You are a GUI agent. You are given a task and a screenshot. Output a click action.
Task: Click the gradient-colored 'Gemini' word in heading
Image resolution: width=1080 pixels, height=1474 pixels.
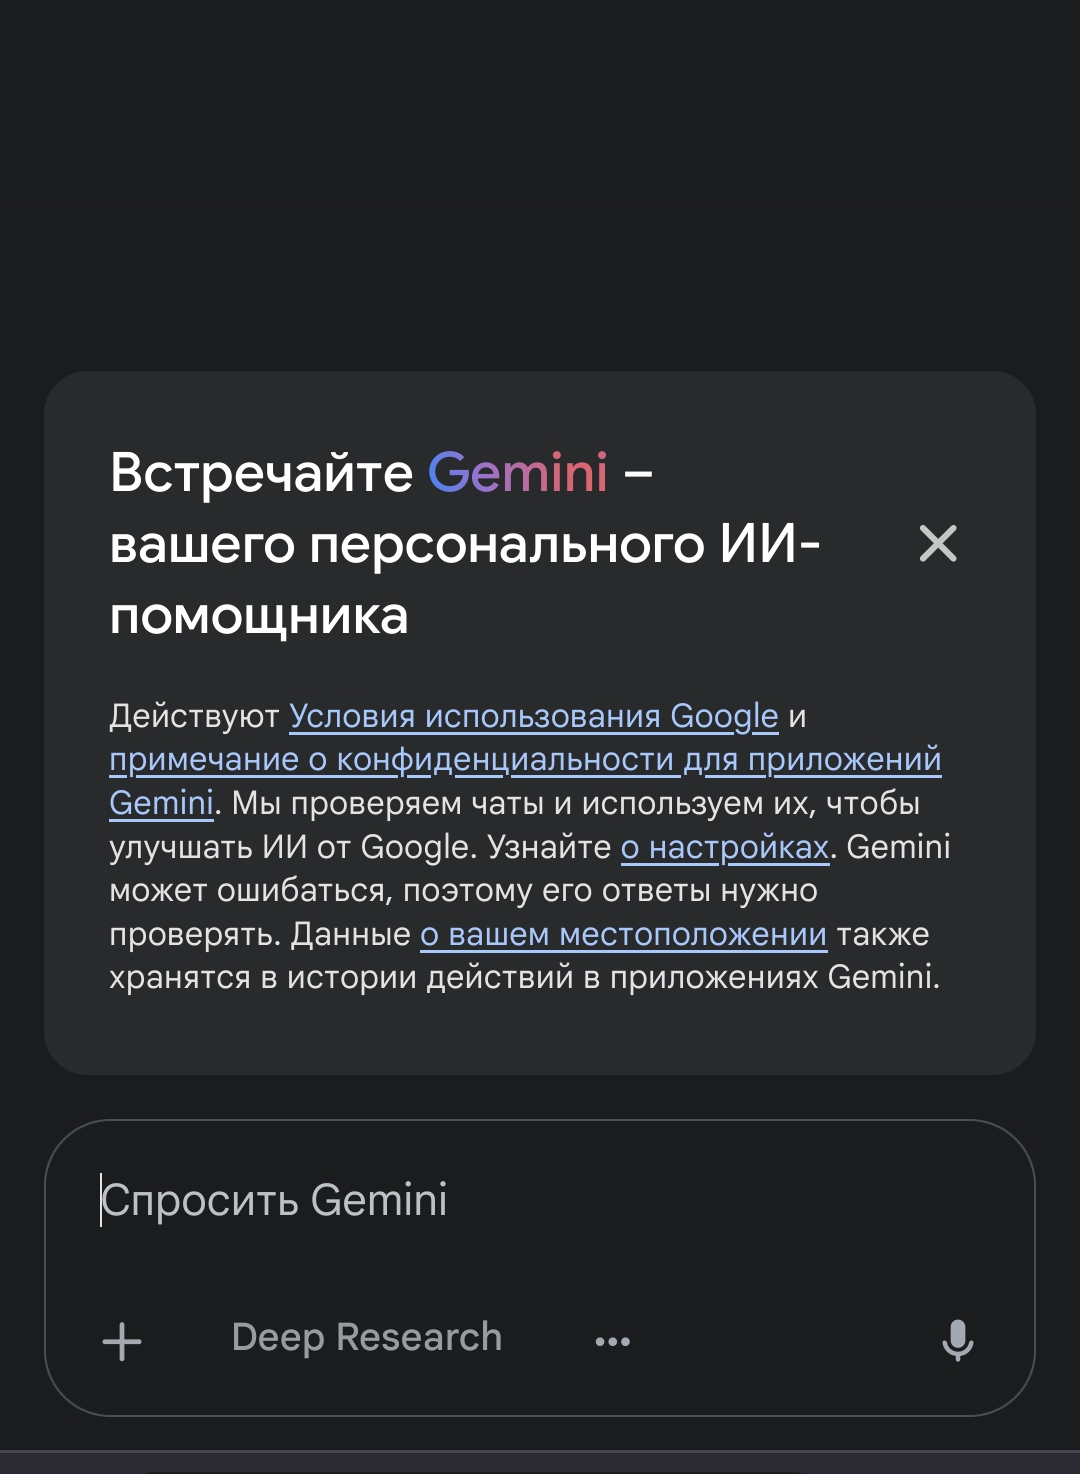pos(517,472)
